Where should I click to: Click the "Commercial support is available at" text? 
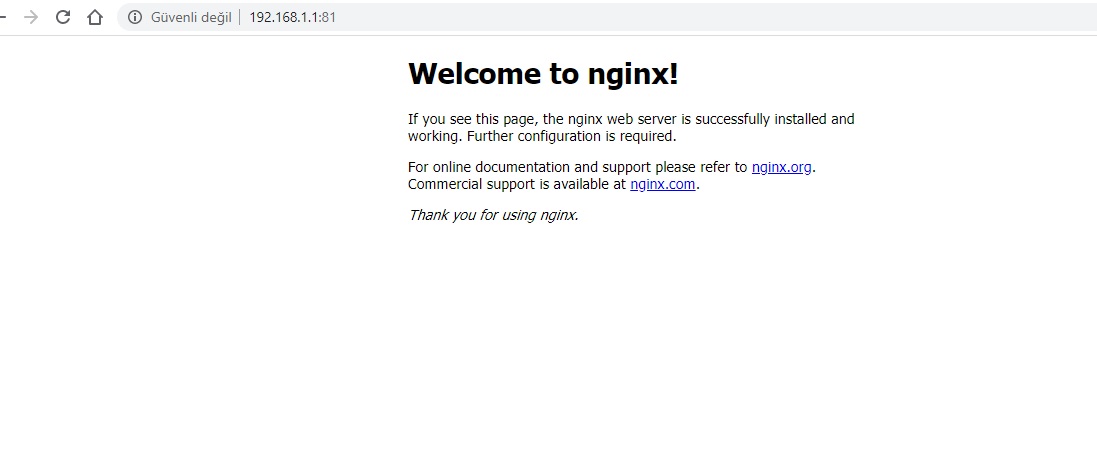pos(517,185)
